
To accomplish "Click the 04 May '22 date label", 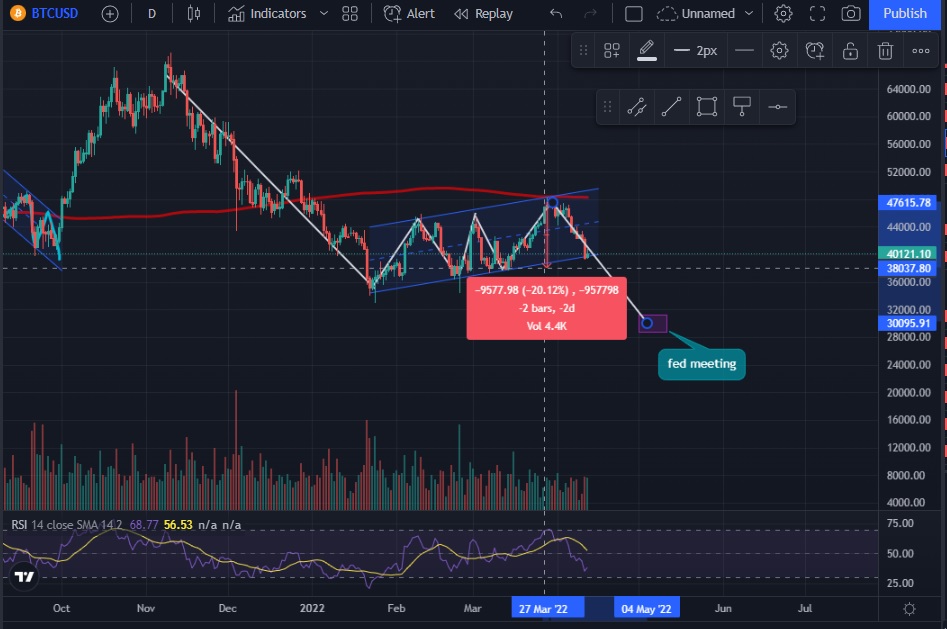I will point(646,608).
